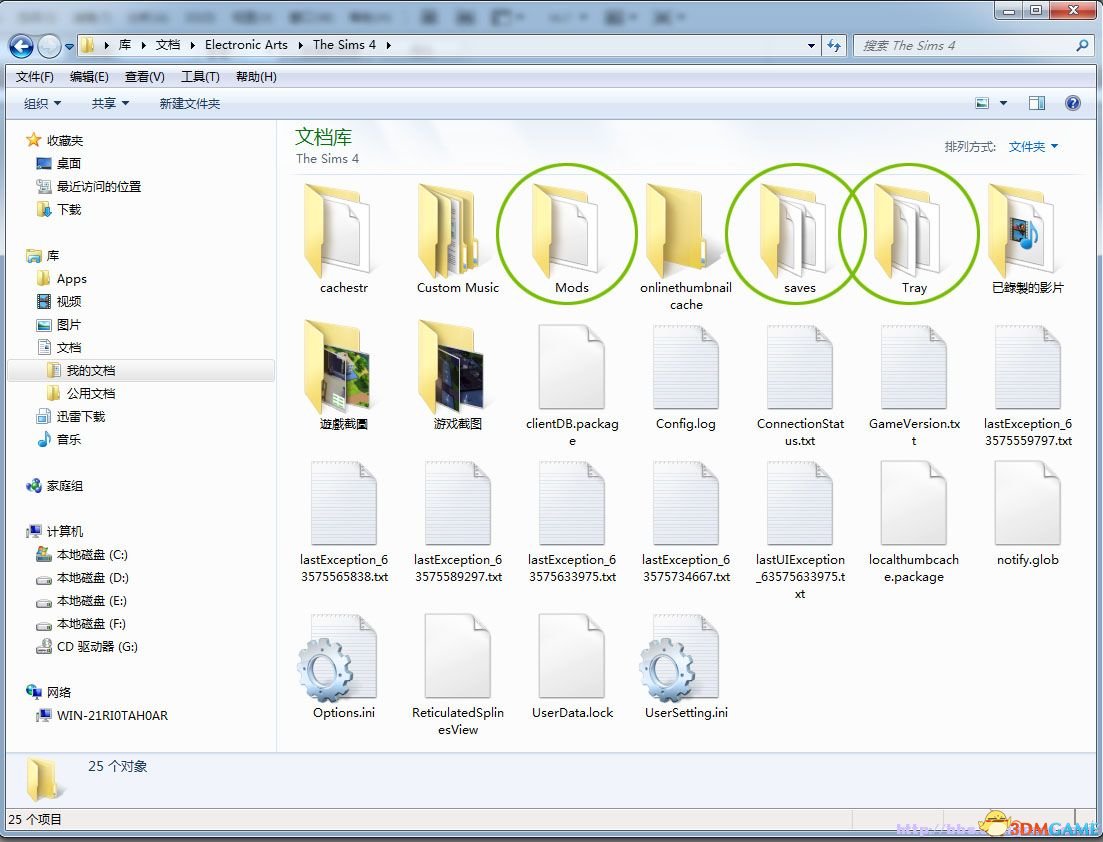
Task: Select 公用文档 in the navigation tree
Action: 91,393
